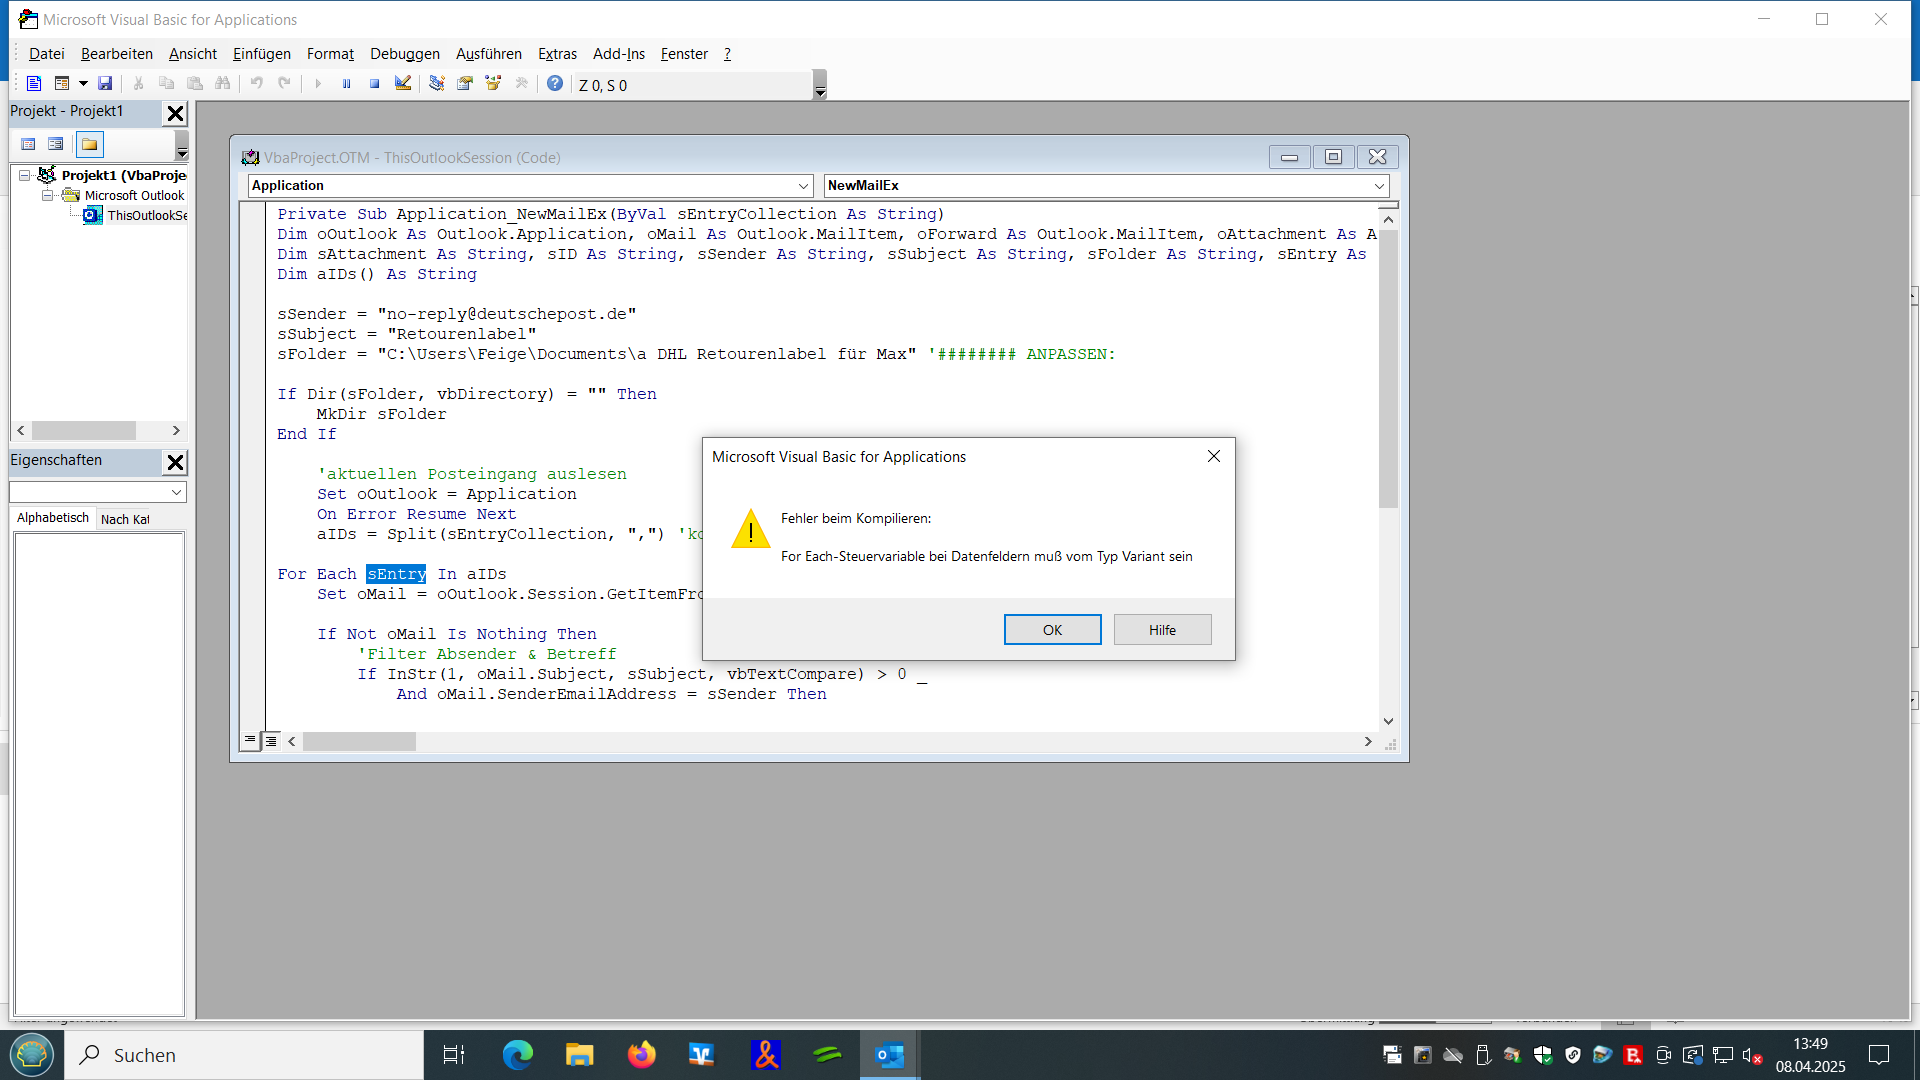Open the NewMailEx procedure dropdown
Image resolution: width=1920 pixels, height=1080 pixels.
pos(1379,186)
